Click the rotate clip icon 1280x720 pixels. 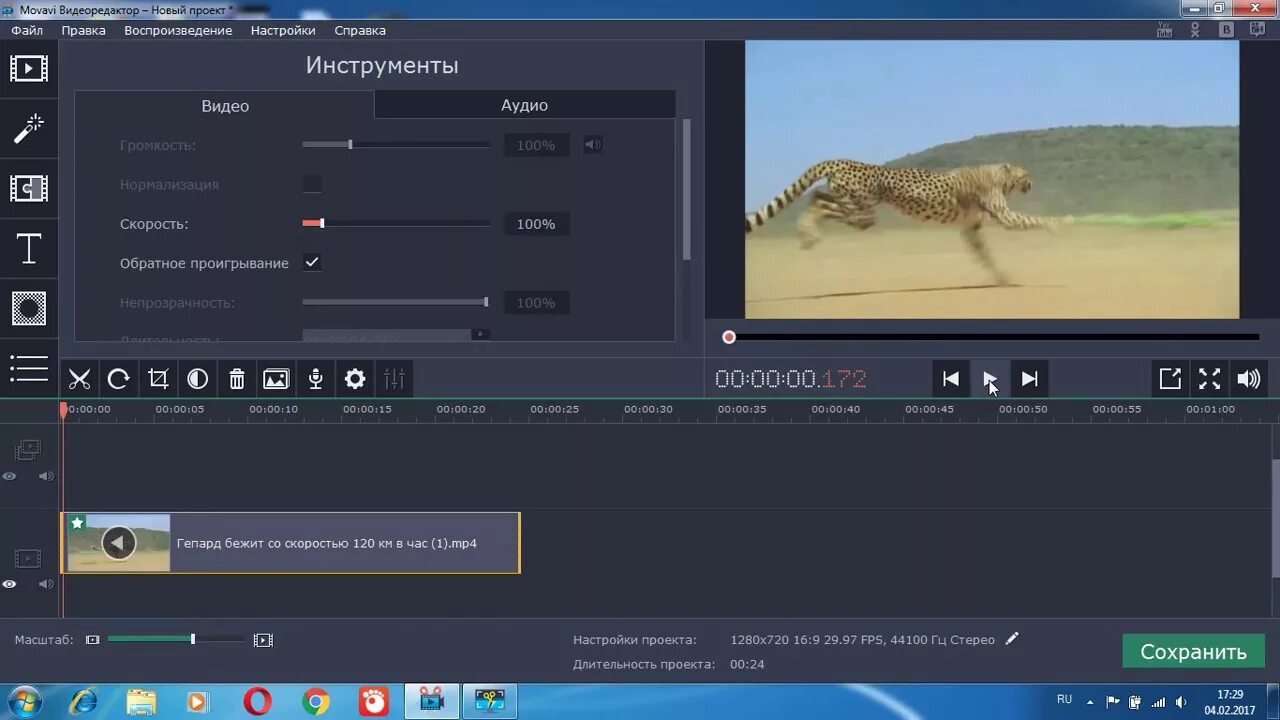[x=118, y=378]
